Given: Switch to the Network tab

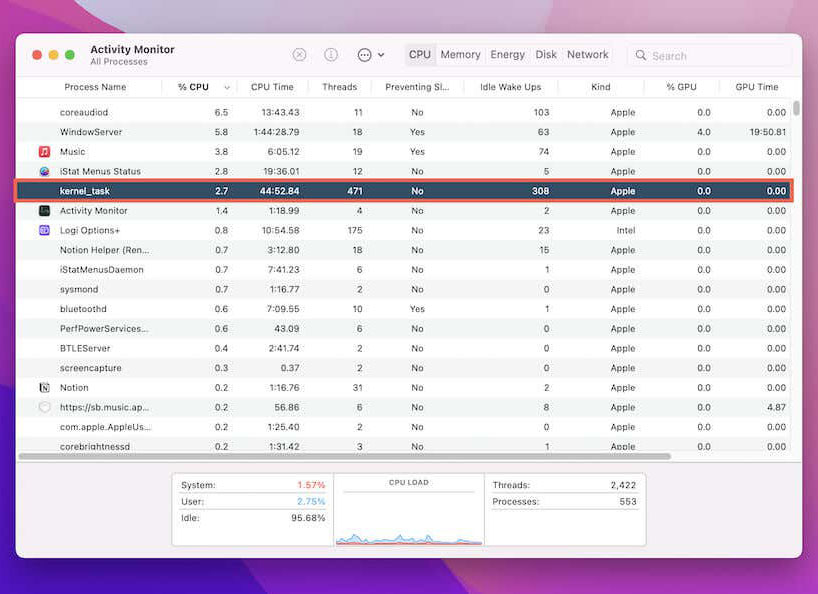Looking at the screenshot, I should [x=588, y=54].
